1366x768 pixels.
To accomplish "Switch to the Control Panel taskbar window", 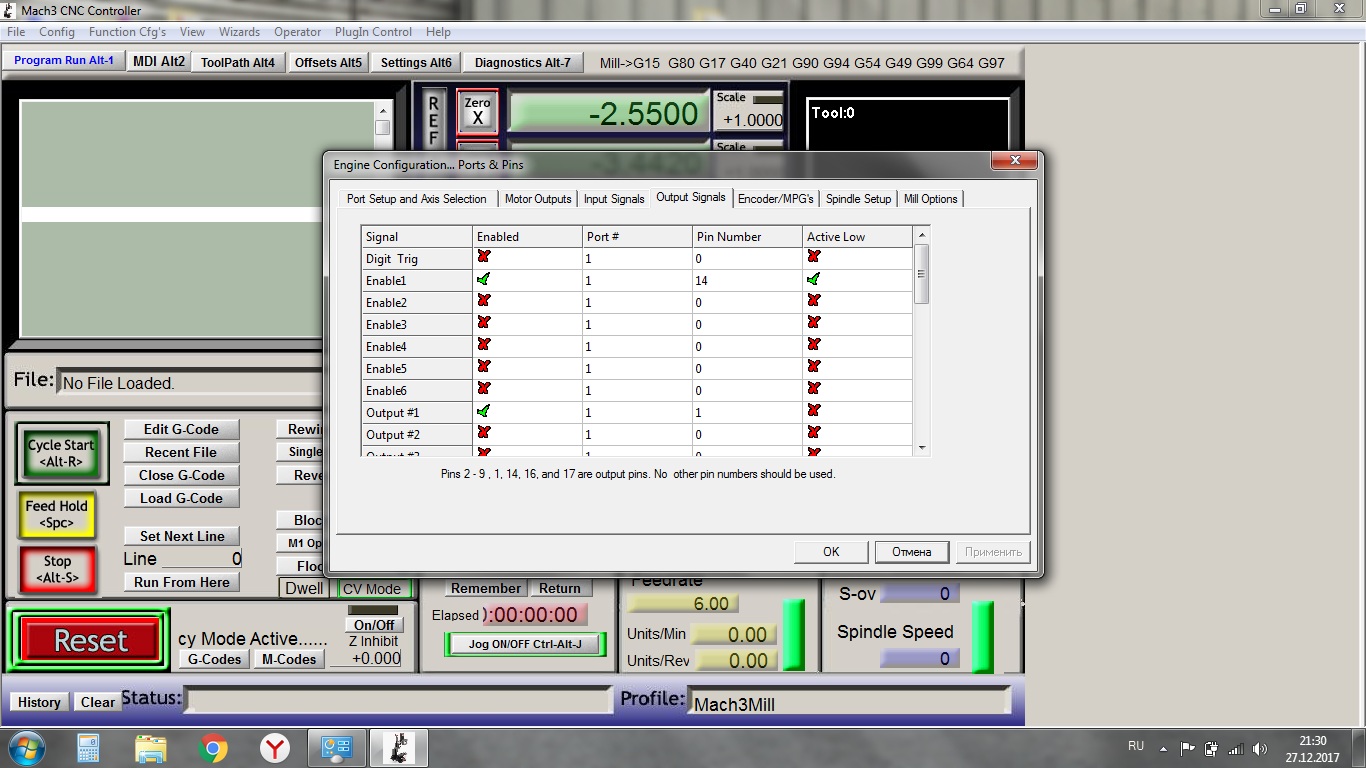I will (x=336, y=748).
